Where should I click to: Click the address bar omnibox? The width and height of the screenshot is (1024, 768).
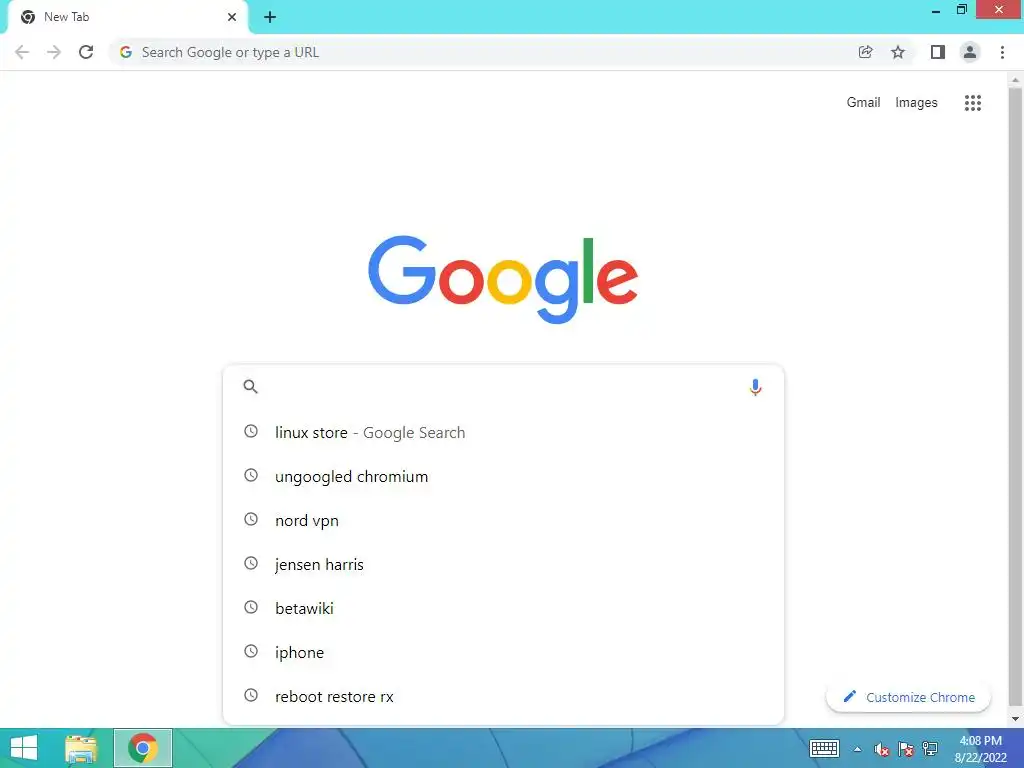click(x=483, y=52)
